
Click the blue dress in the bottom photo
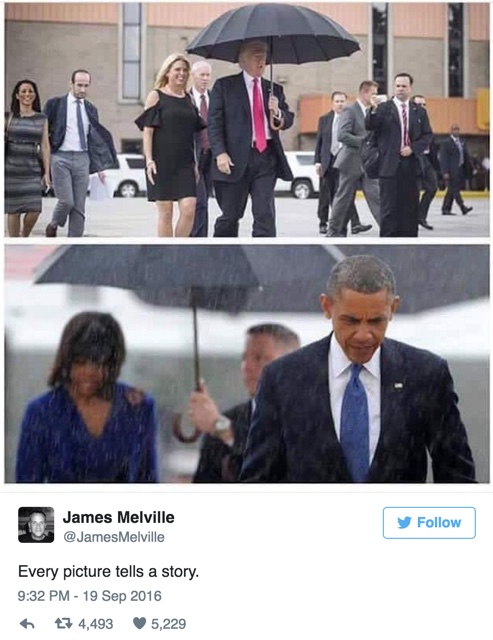point(87,435)
